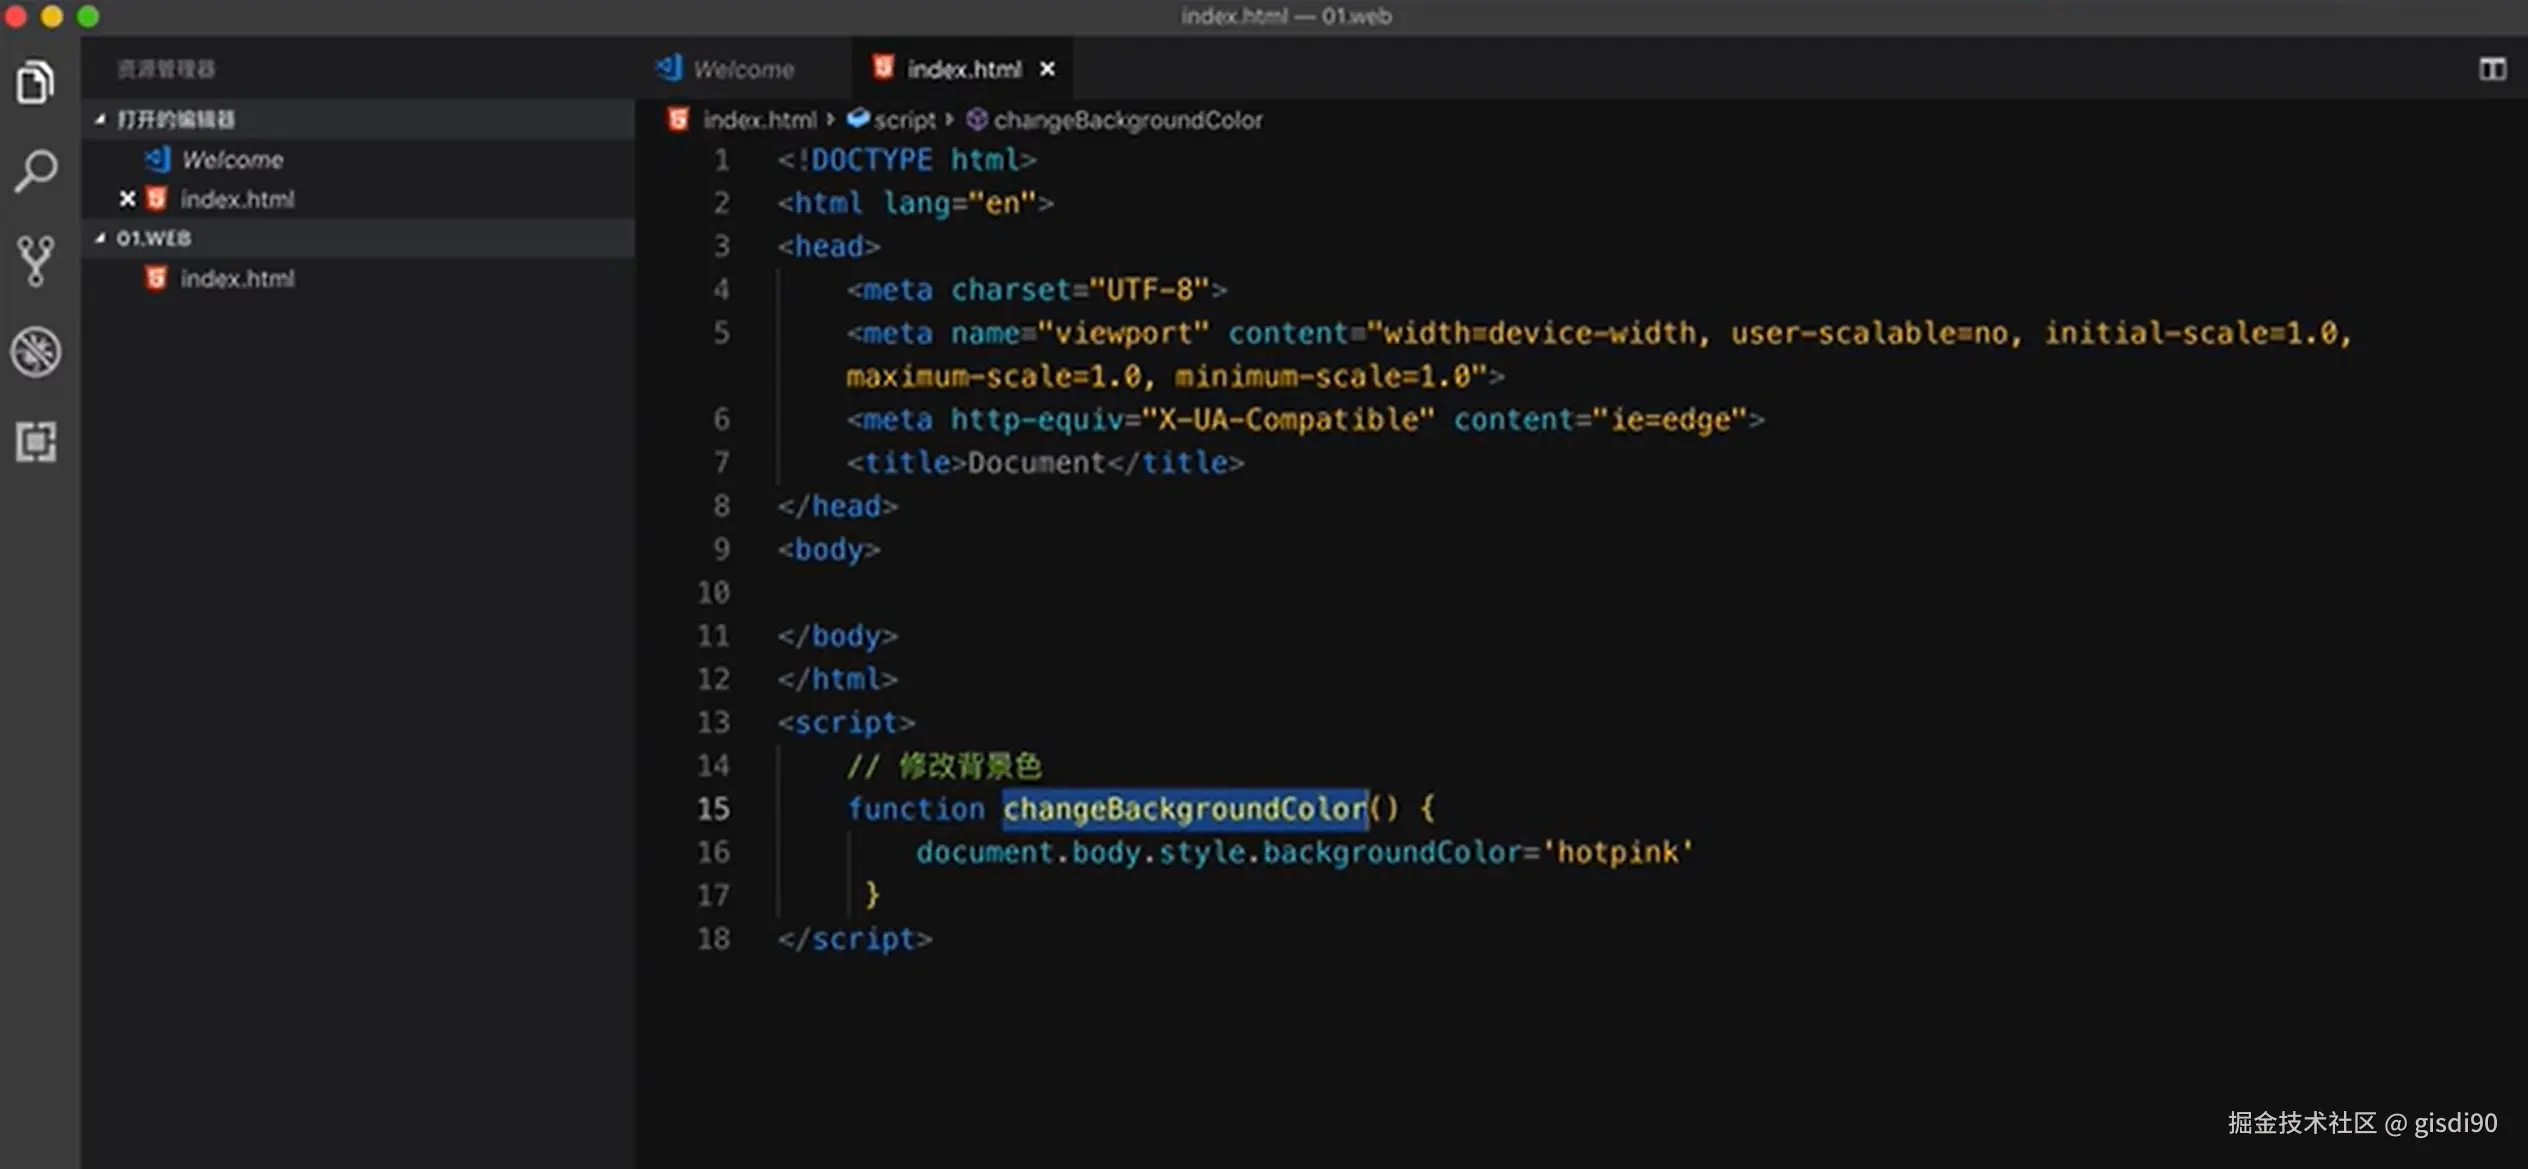The image size is (2528, 1169).
Task: Open the Explorer view in activity bar
Action: (36, 82)
